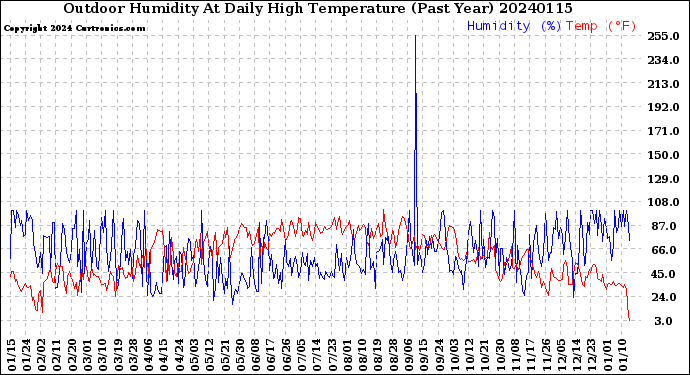690x375 pixels.
Task: Click the 08/28 x-axis date label
Action: point(393,355)
